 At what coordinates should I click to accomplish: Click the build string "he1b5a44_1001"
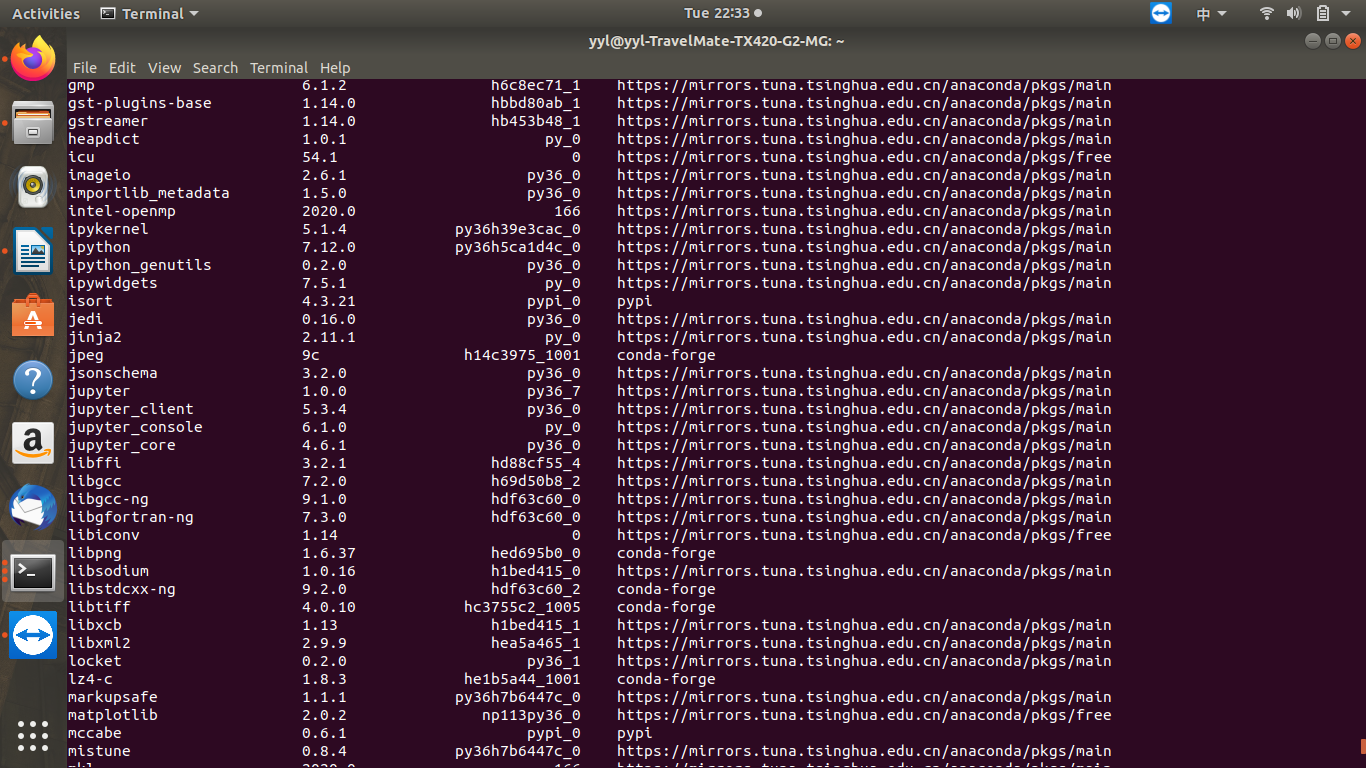522,679
